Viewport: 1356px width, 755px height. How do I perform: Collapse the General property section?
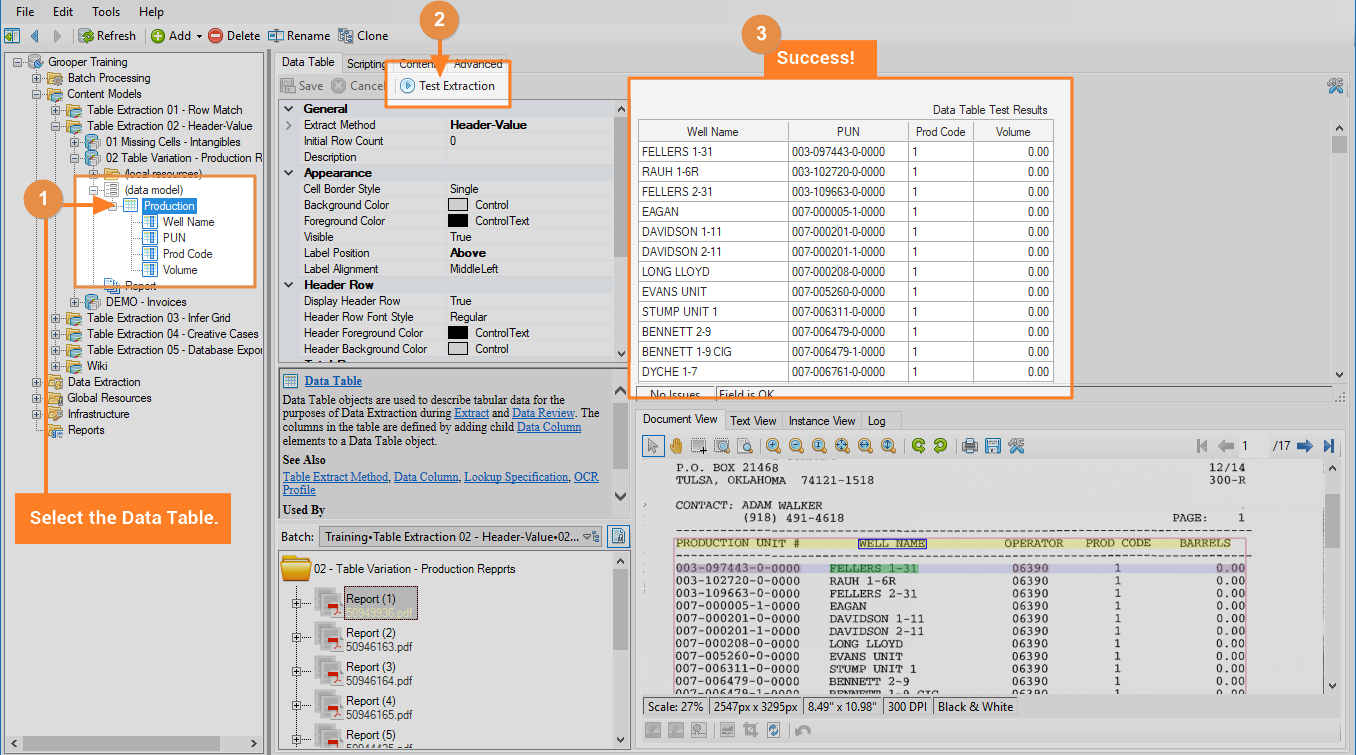coord(289,109)
